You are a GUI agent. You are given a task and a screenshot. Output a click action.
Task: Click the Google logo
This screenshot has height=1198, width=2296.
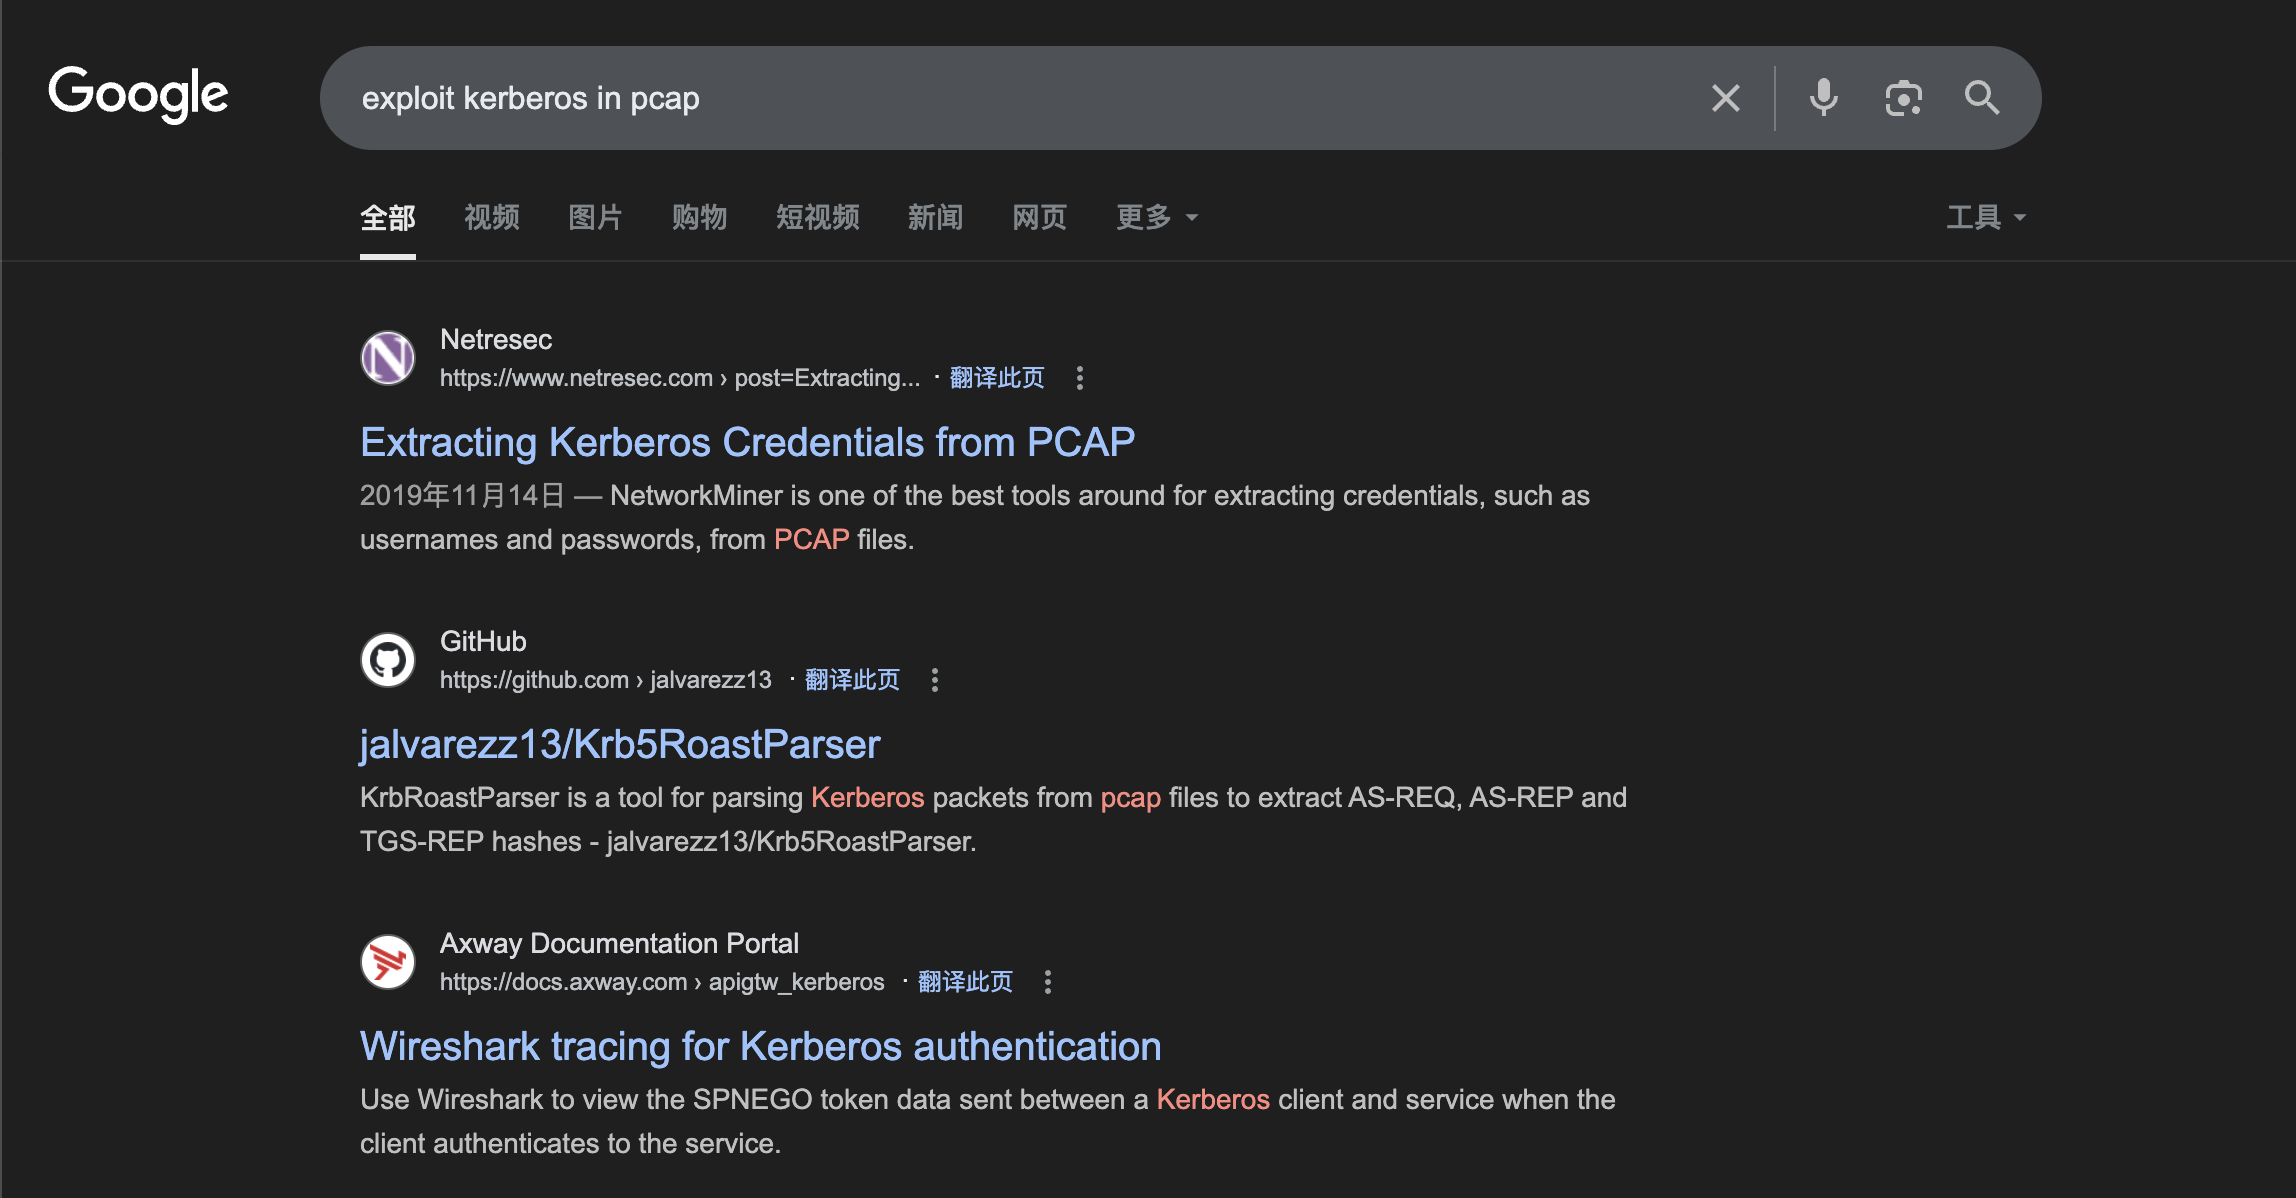(138, 94)
